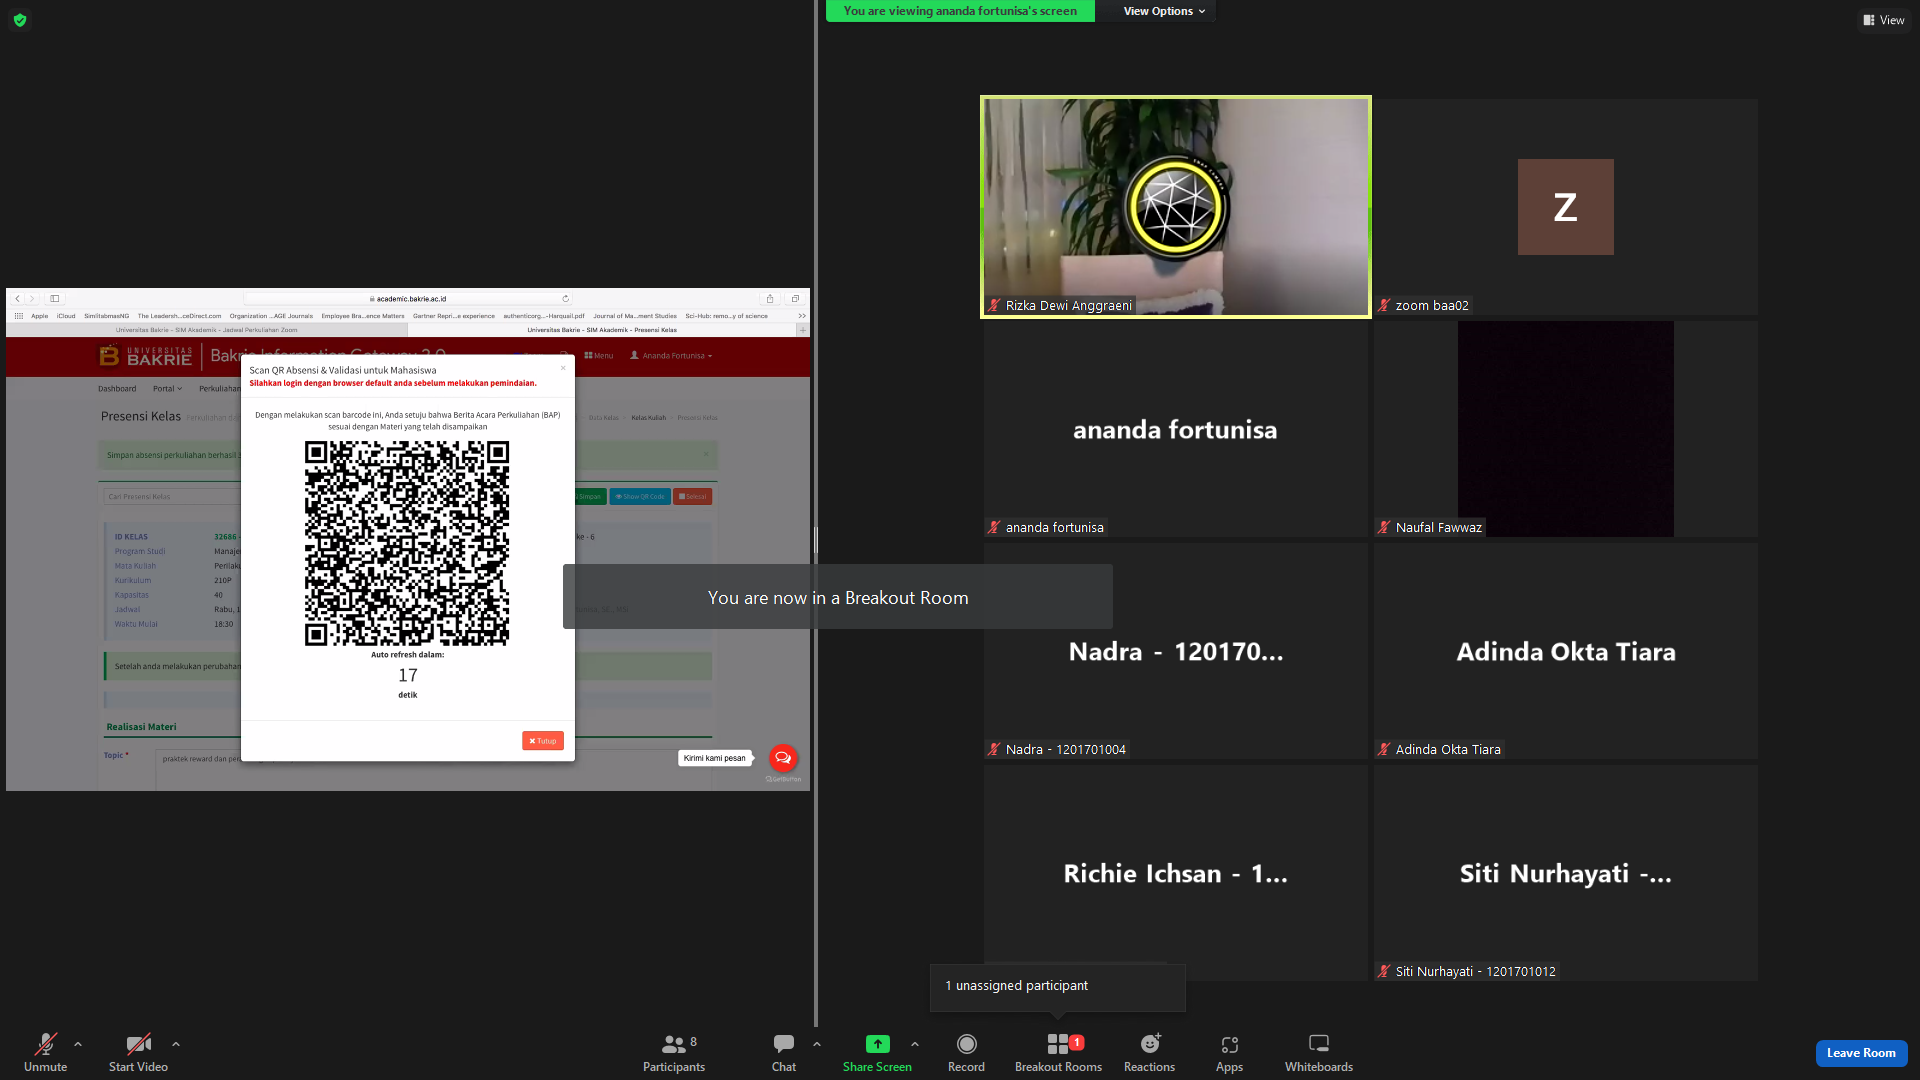Change layout using the View button
This screenshot has height=1080, width=1920.
pyautogui.click(x=1884, y=20)
